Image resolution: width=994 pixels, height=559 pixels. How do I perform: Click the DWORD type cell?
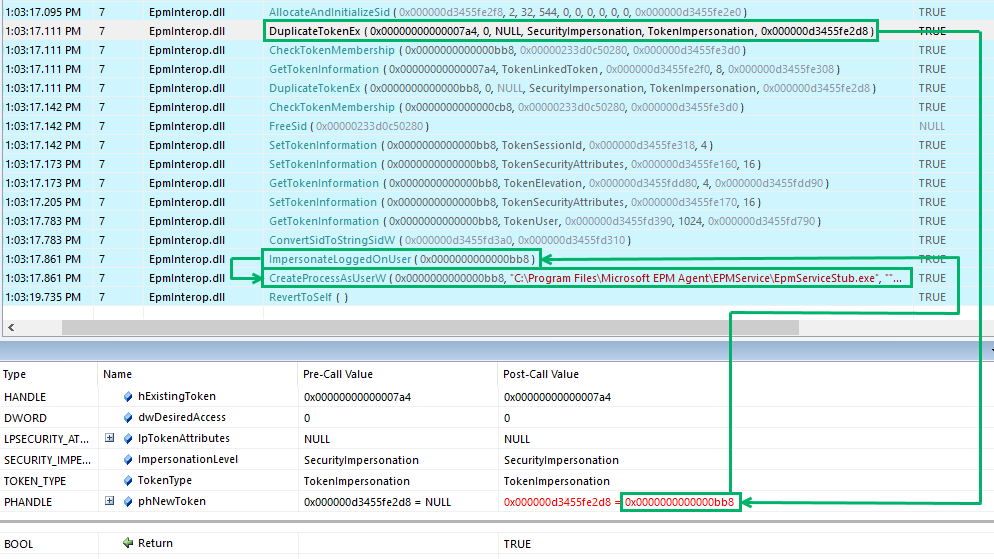25,418
